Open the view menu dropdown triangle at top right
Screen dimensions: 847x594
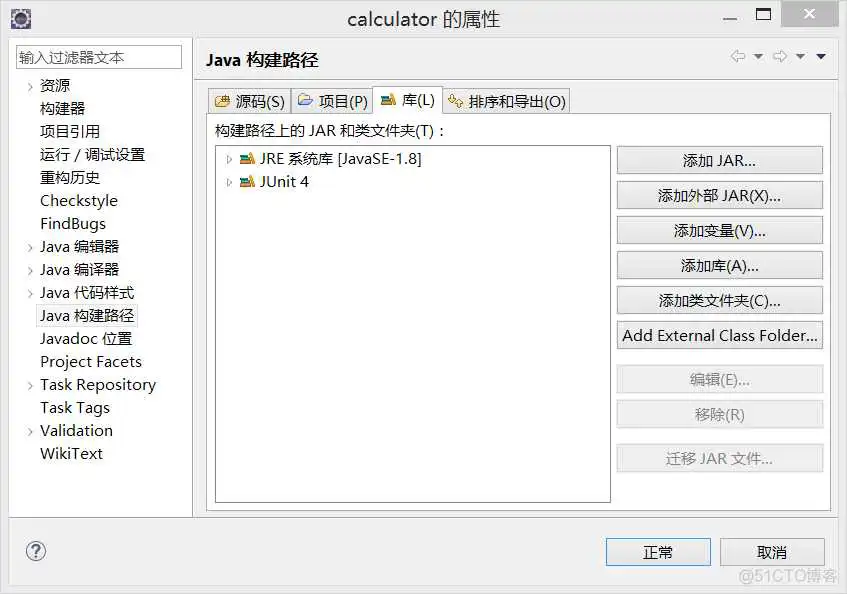821,57
